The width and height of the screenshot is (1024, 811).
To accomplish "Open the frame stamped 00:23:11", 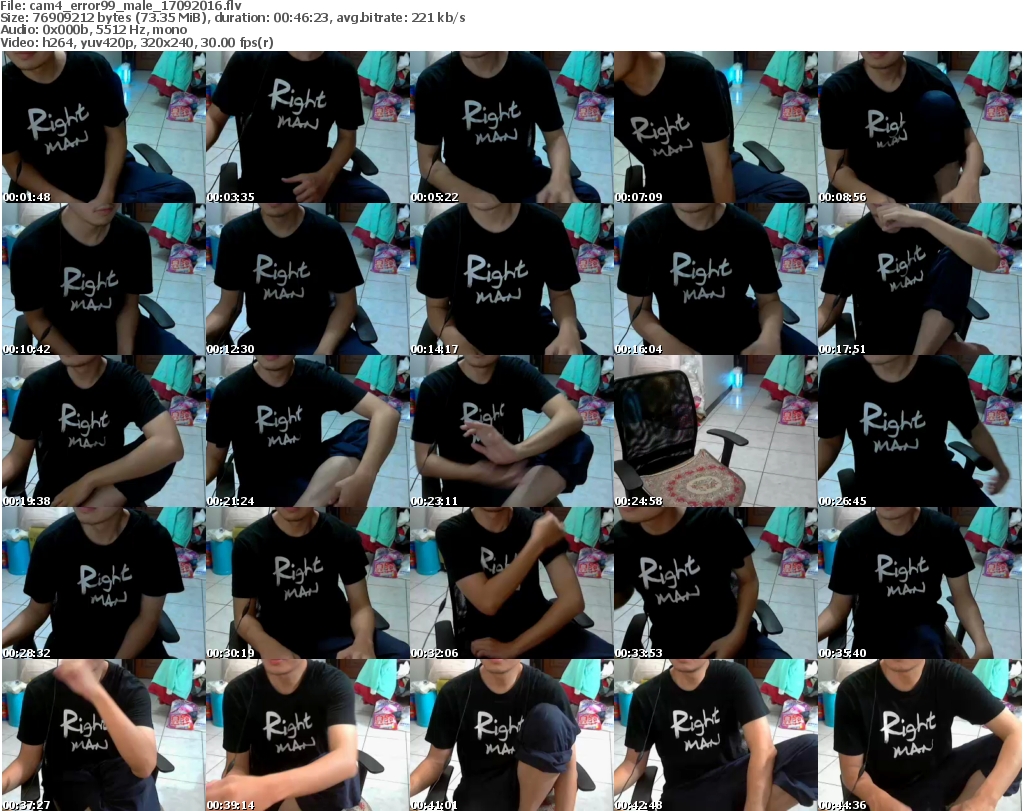I will pyautogui.click(x=511, y=431).
